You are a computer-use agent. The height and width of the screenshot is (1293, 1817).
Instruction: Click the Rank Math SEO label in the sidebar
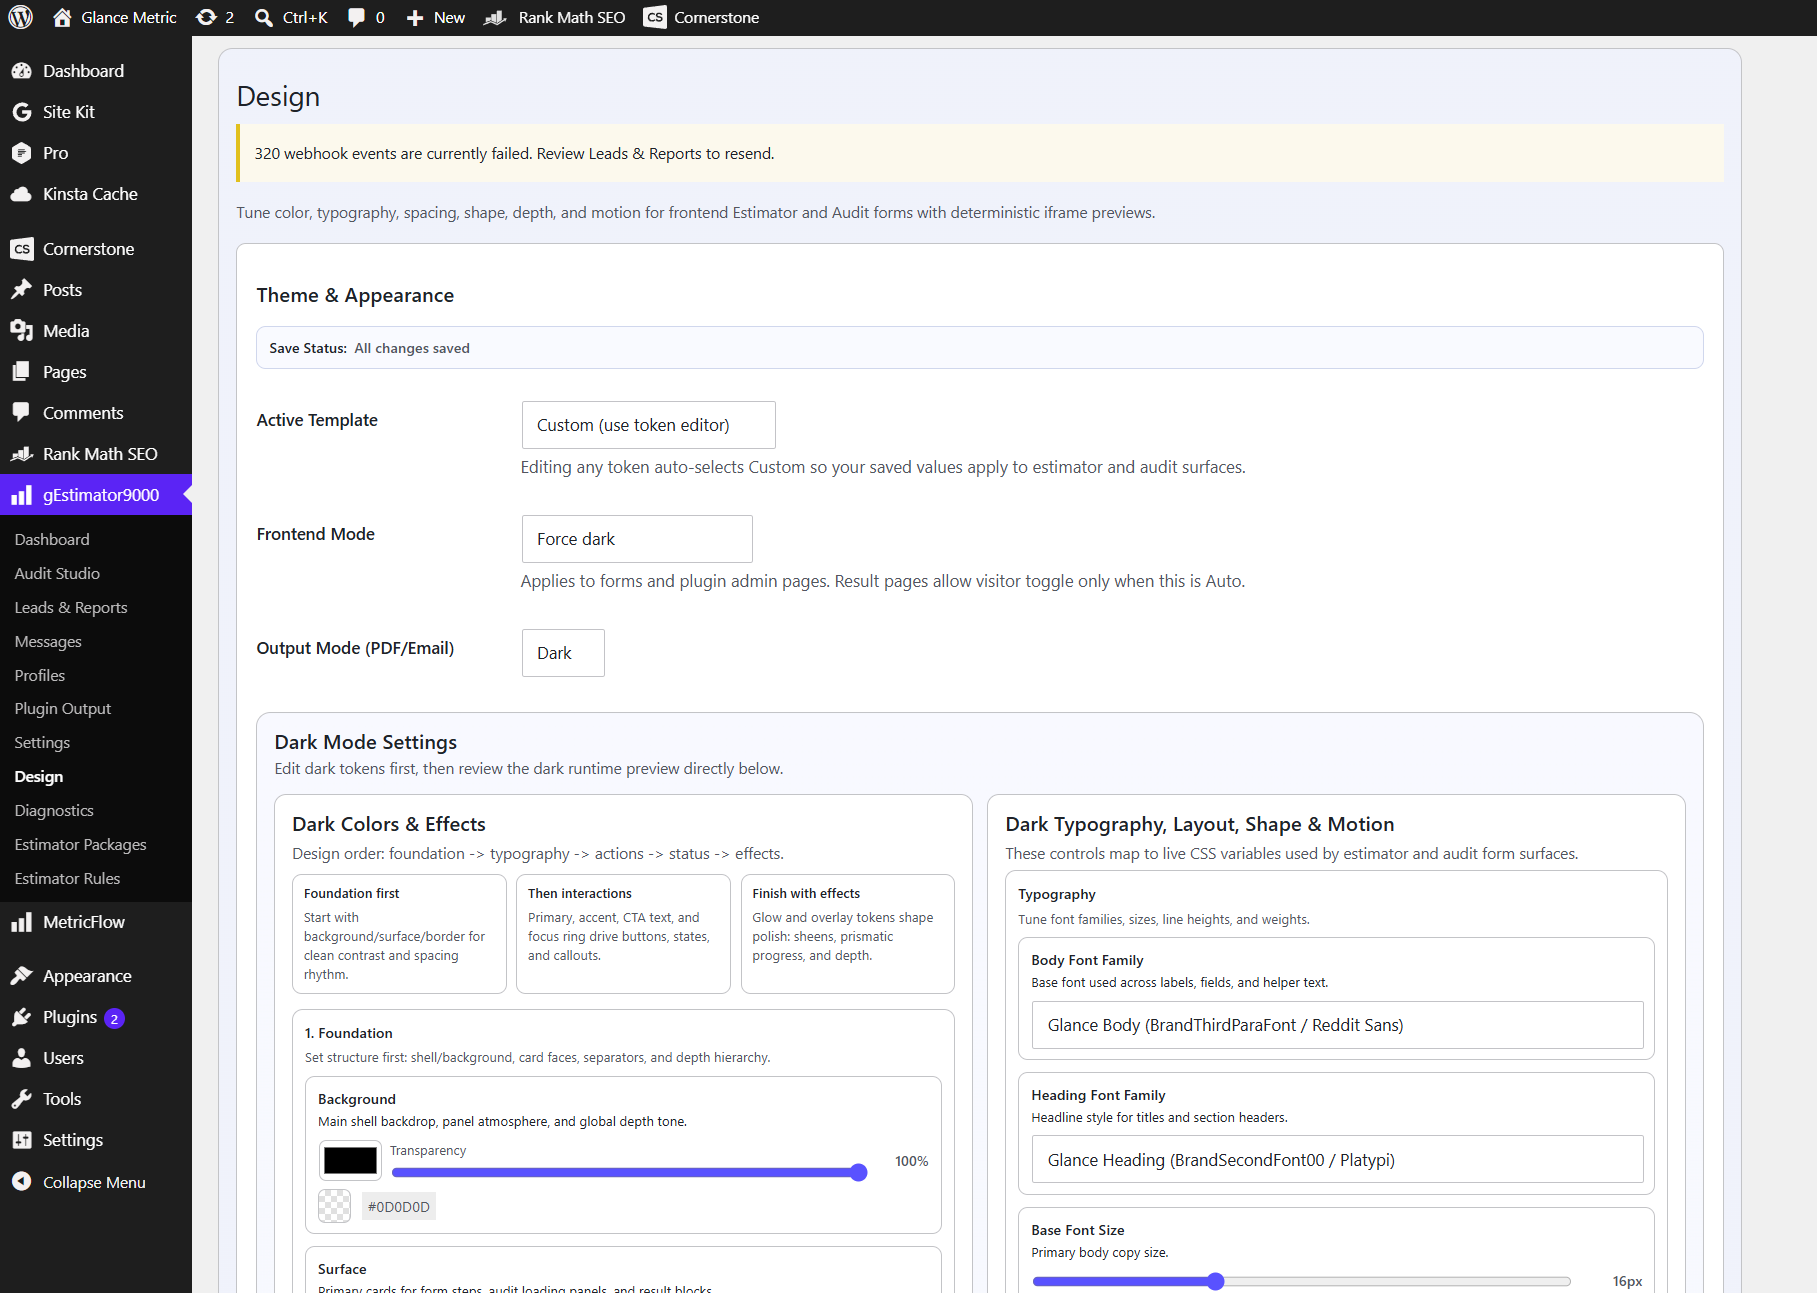[100, 454]
